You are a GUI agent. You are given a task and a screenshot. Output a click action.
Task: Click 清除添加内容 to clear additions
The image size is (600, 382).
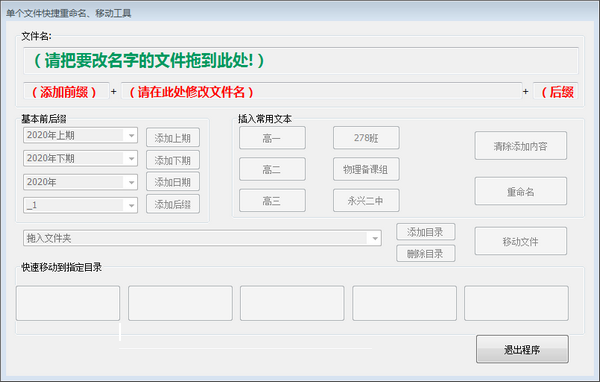tap(520, 146)
